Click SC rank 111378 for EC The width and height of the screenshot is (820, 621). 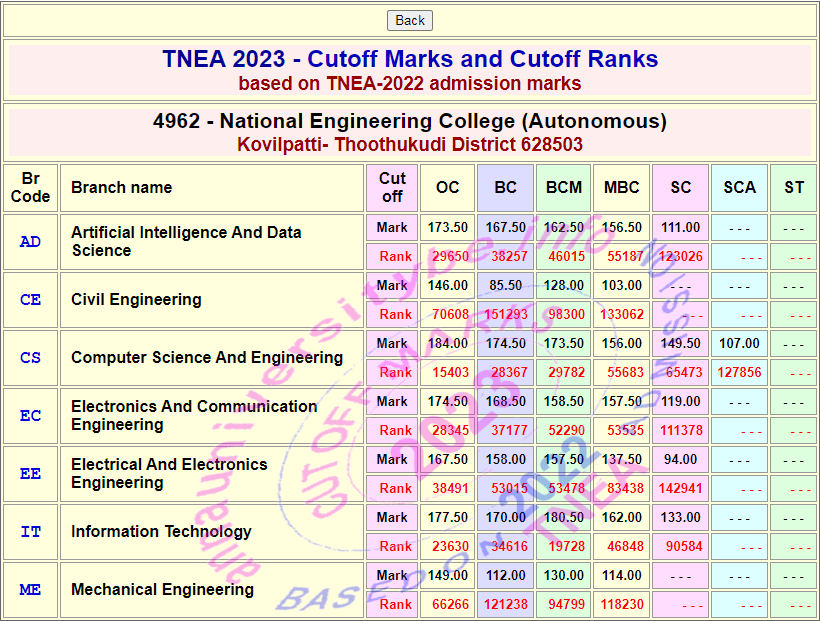click(x=680, y=431)
